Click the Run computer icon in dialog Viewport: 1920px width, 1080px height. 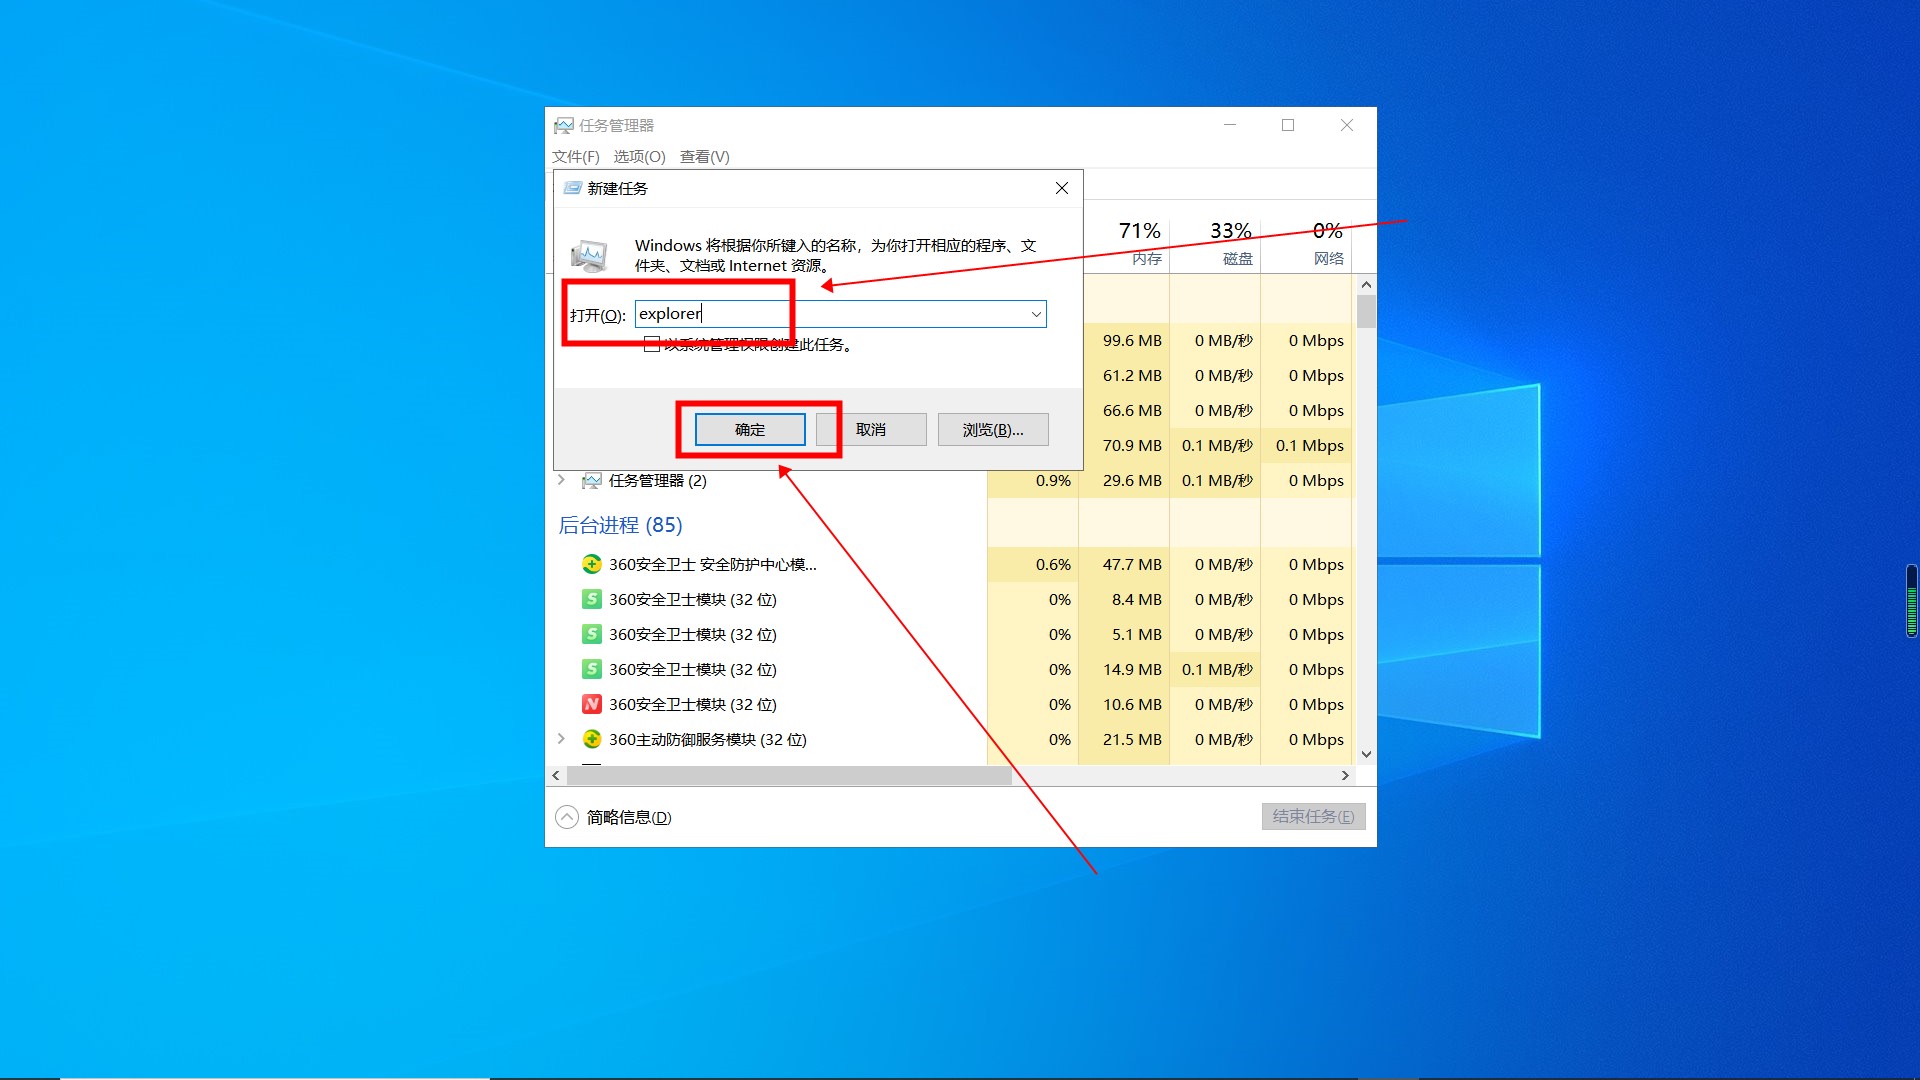tap(589, 256)
